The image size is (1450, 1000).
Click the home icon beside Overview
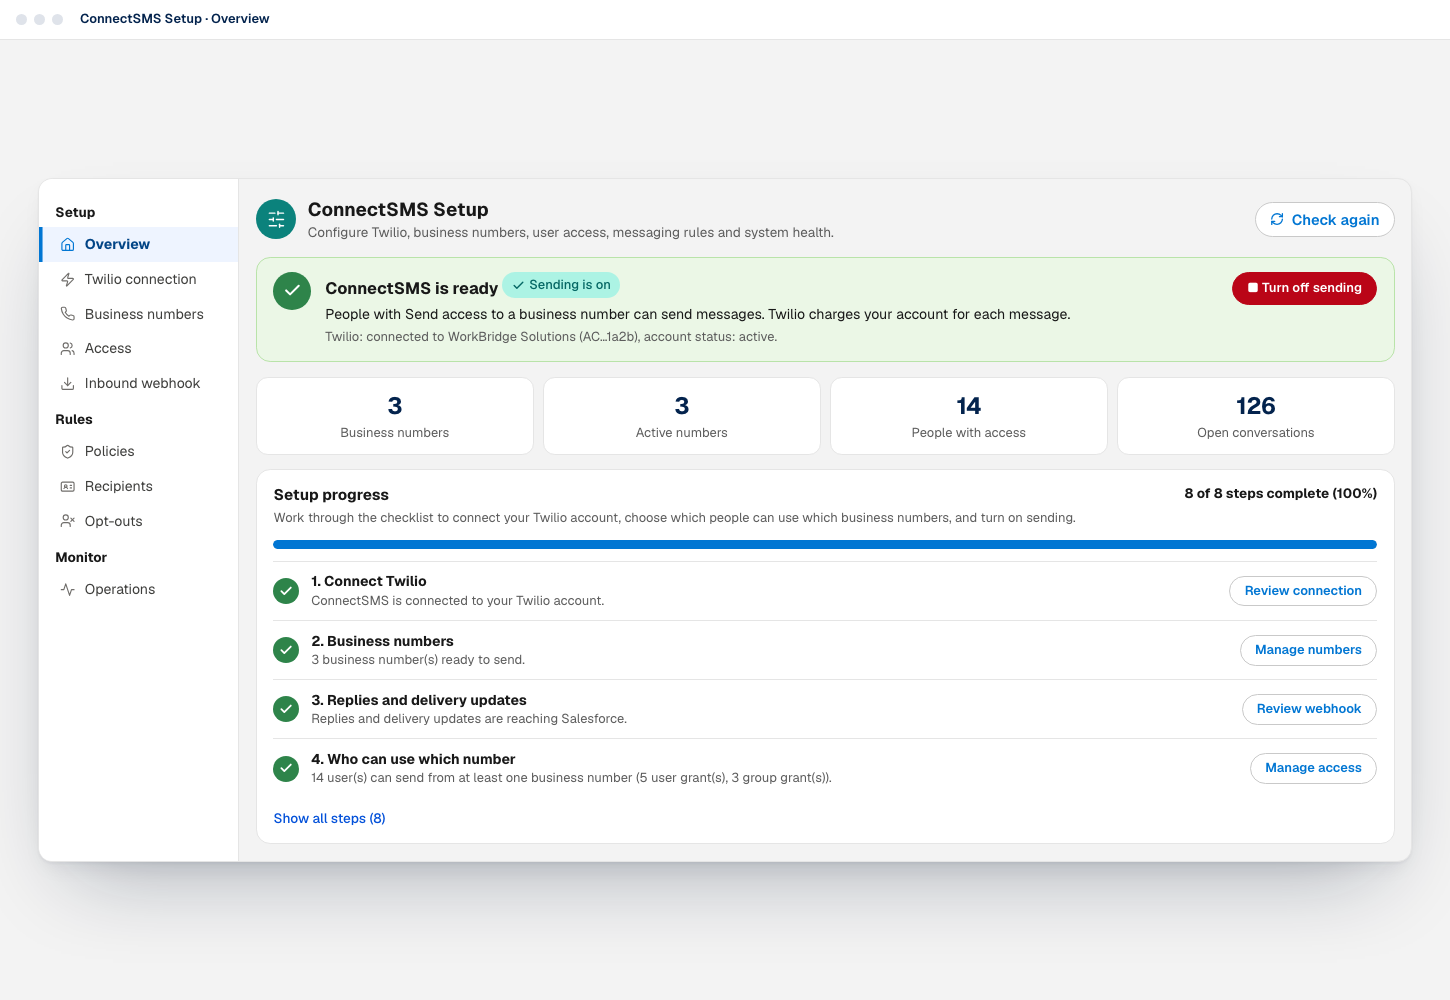click(x=68, y=245)
